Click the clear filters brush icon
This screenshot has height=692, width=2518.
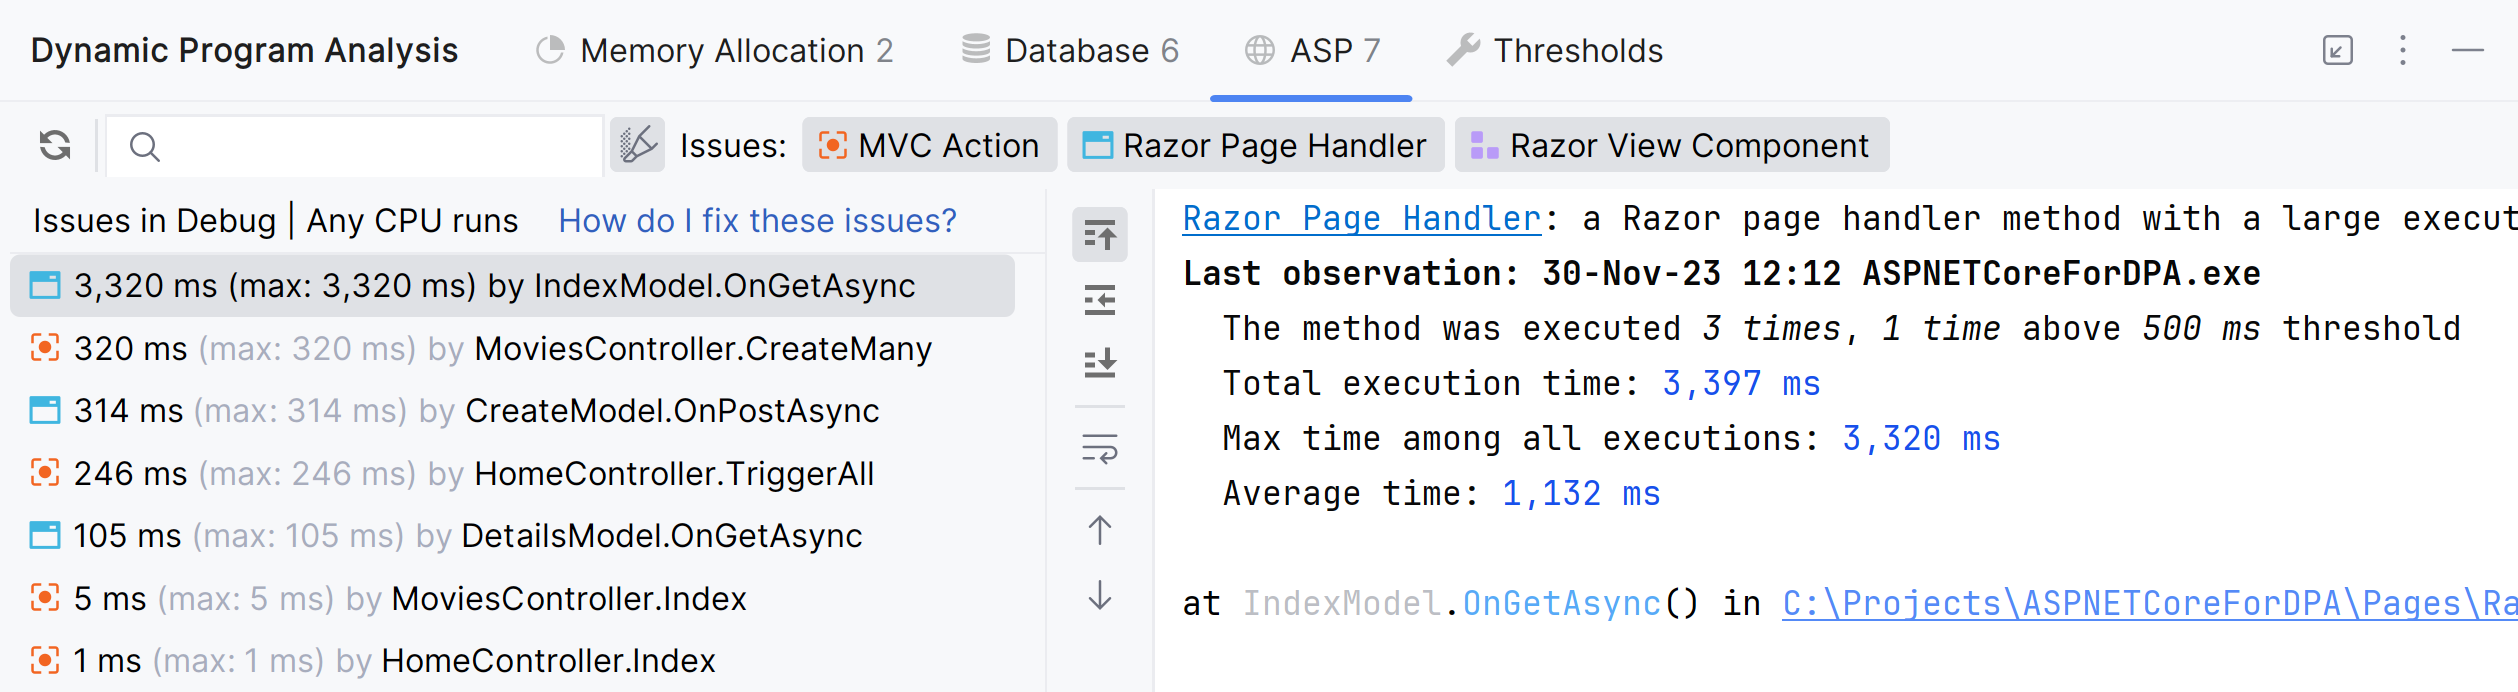[x=637, y=146]
